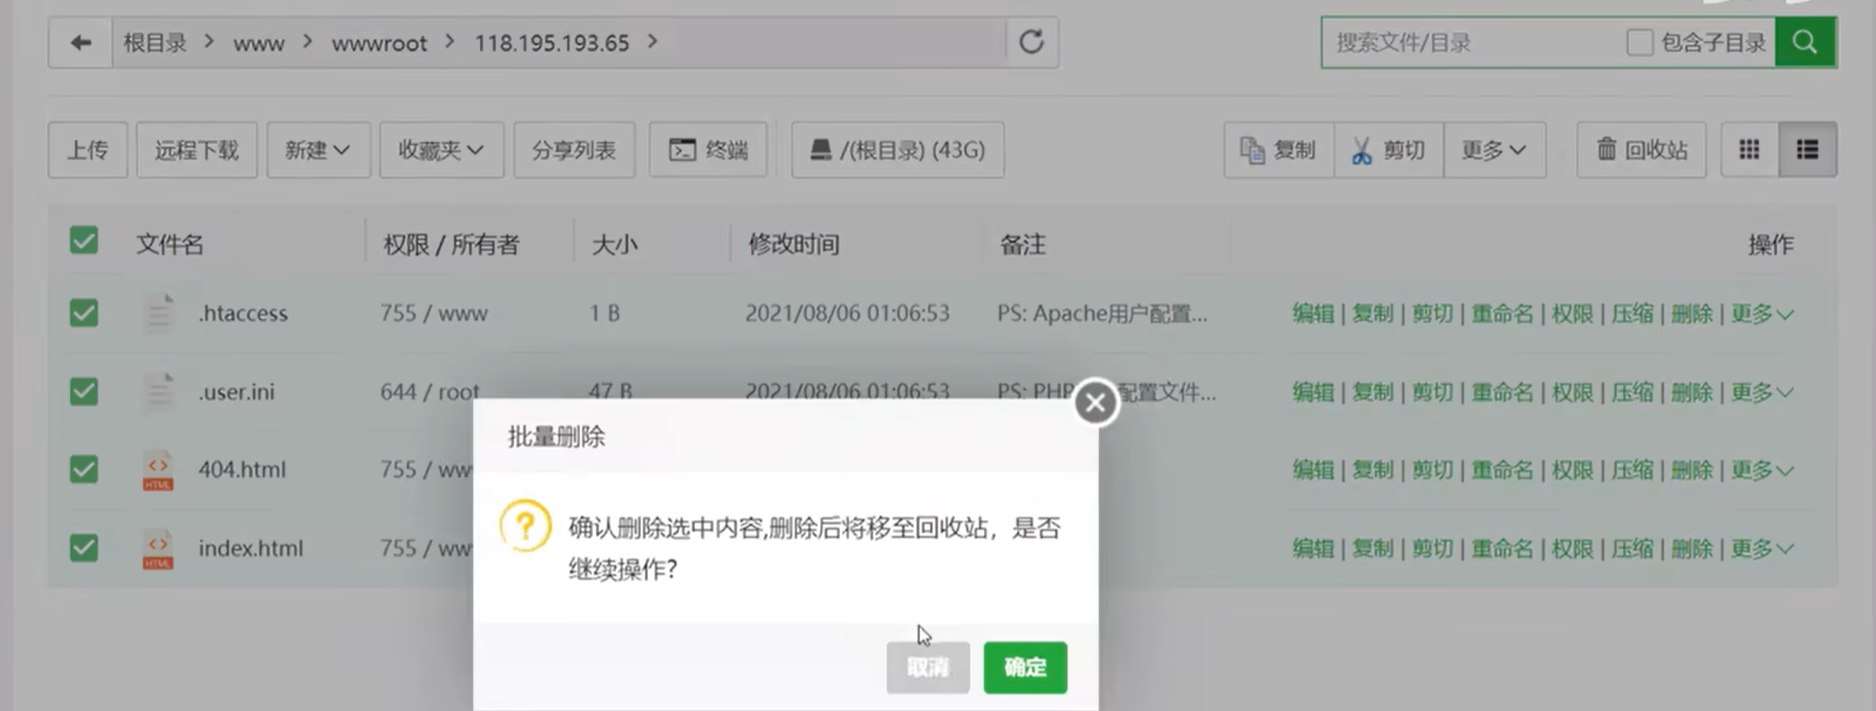The image size is (1876, 711).
Task: Toggle the select-all files checkbox
Action: click(84, 241)
